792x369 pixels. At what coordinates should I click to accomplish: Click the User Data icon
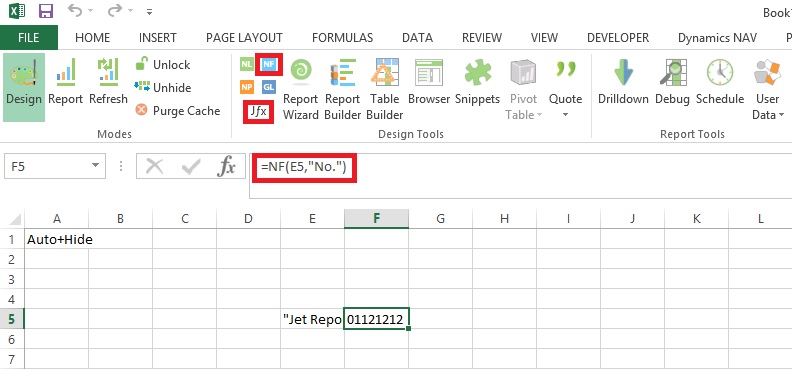pyautogui.click(x=767, y=71)
